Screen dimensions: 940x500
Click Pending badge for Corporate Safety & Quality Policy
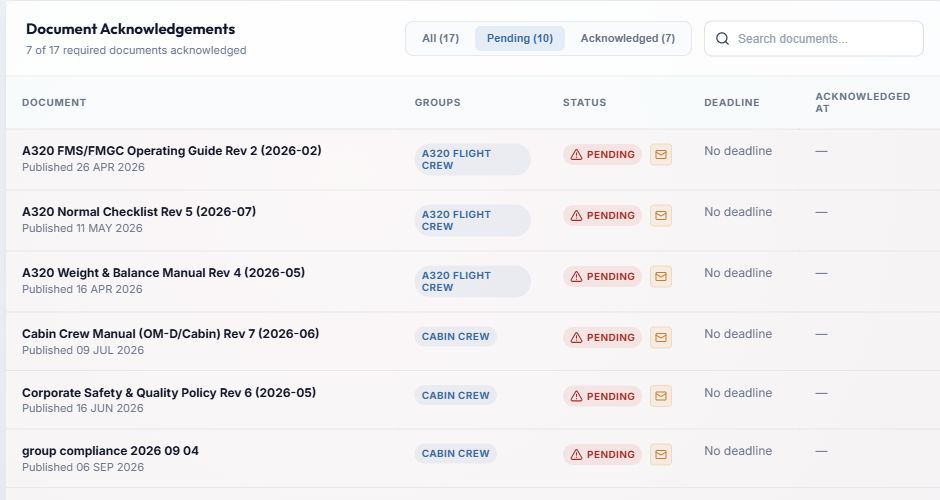pos(602,396)
